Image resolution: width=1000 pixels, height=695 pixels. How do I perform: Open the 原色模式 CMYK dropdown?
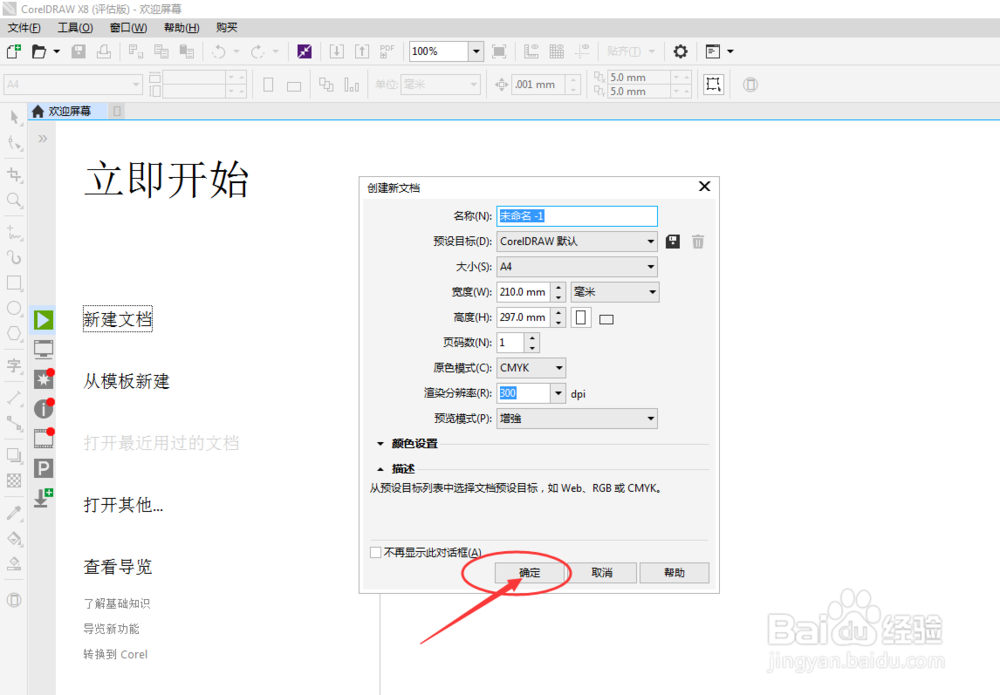(x=531, y=368)
